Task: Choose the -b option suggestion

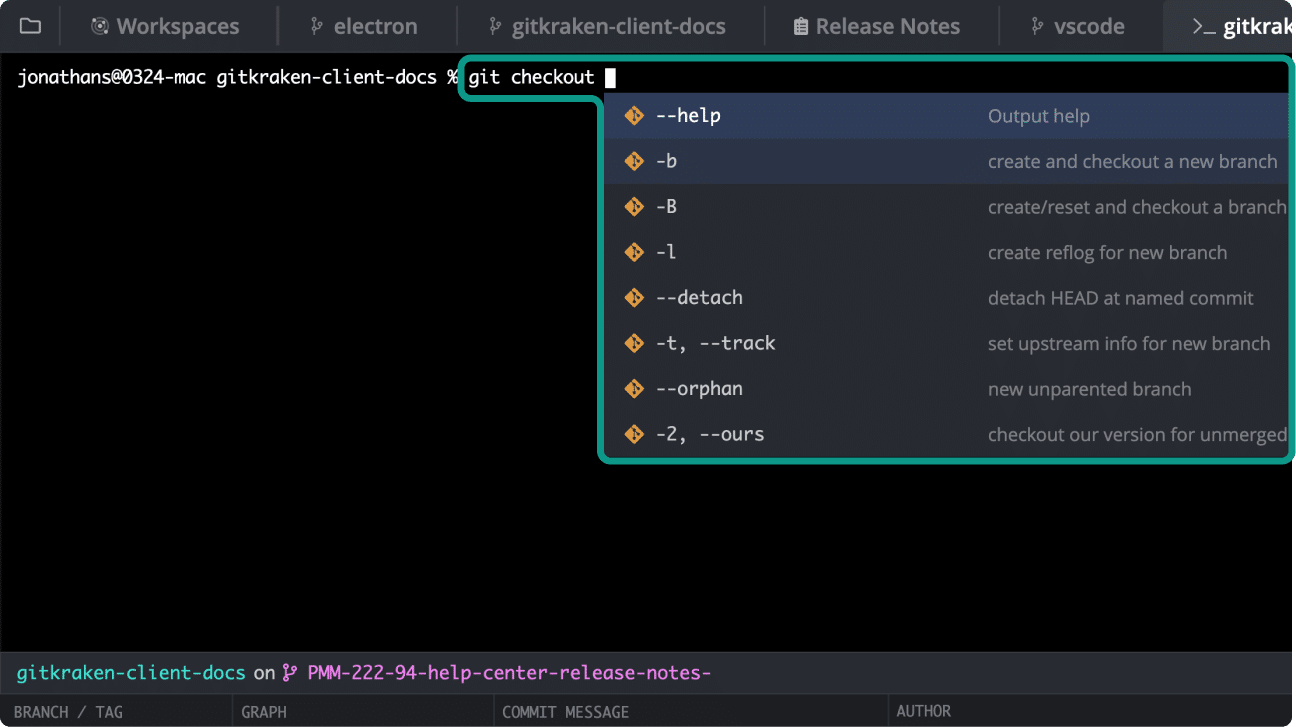Action: (x=946, y=161)
